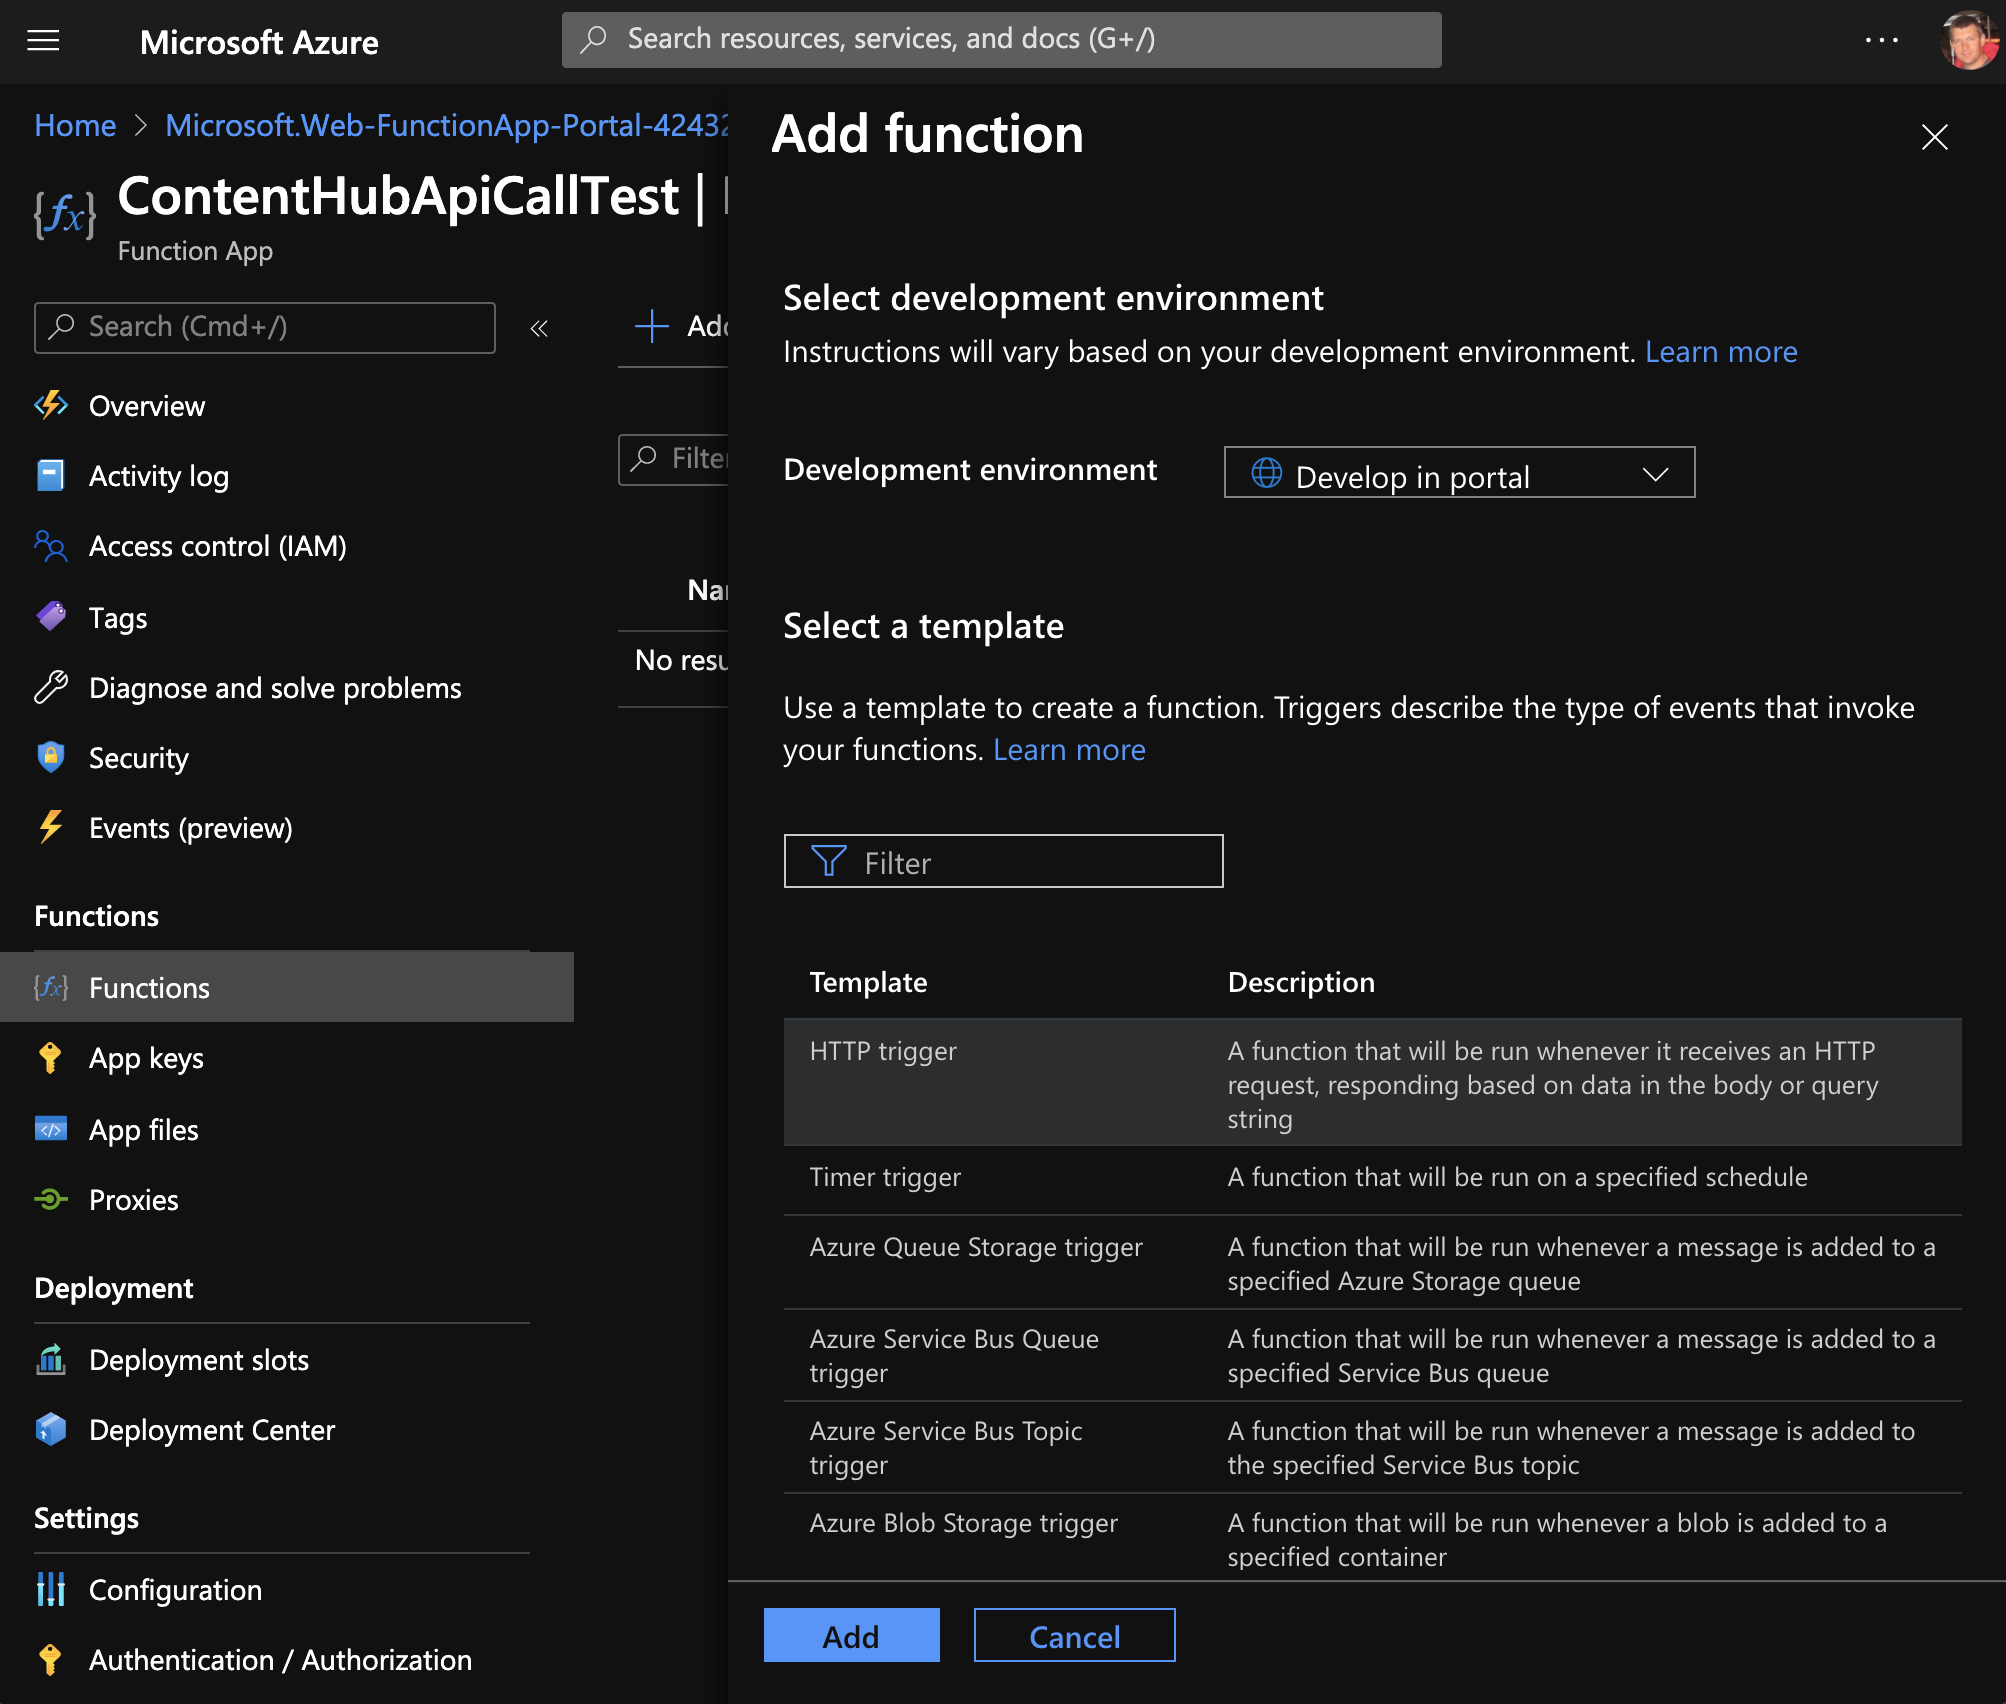This screenshot has height=1704, width=2006.
Task: Select Azure Service Bus Topic trigger template
Action: [1372, 1447]
